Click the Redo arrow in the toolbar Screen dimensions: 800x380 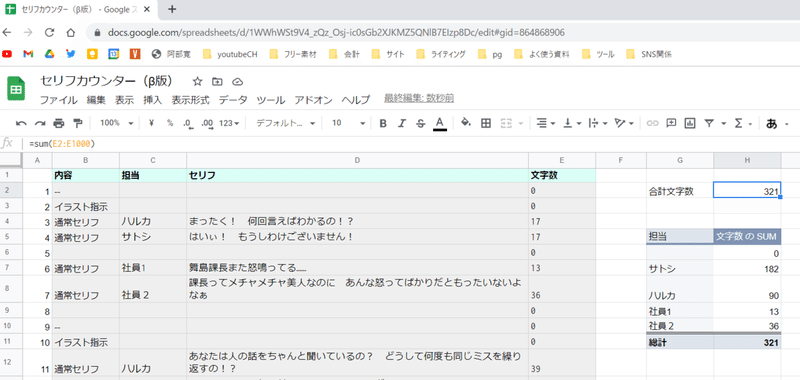40,123
